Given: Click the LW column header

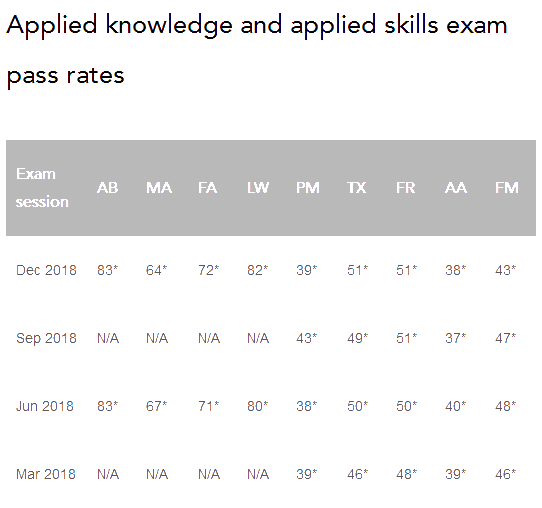Looking at the screenshot, I should coord(258,188).
